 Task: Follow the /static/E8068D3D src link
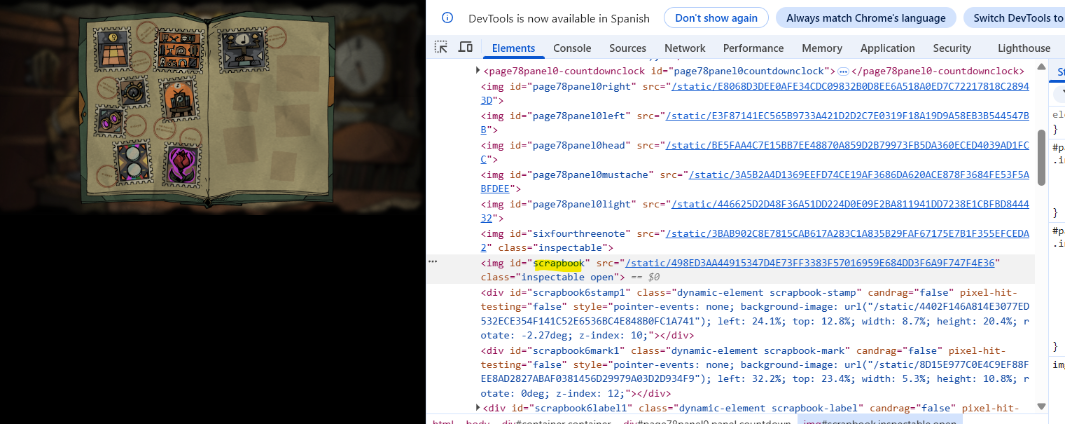pos(850,86)
